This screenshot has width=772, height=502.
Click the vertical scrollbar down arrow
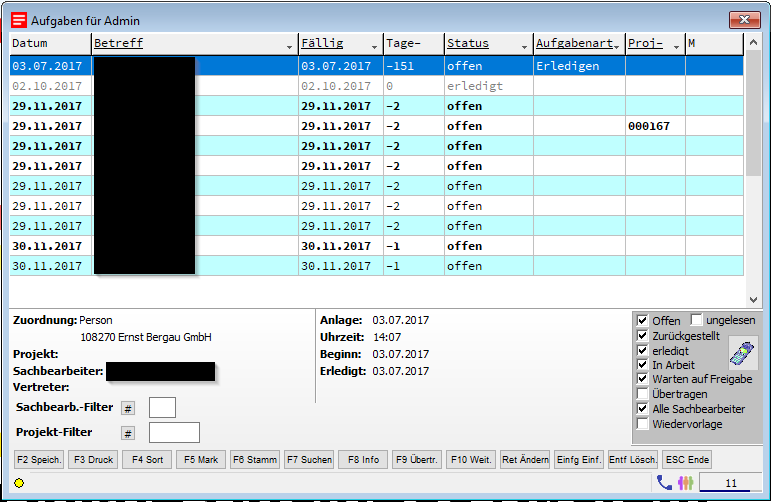point(753,300)
